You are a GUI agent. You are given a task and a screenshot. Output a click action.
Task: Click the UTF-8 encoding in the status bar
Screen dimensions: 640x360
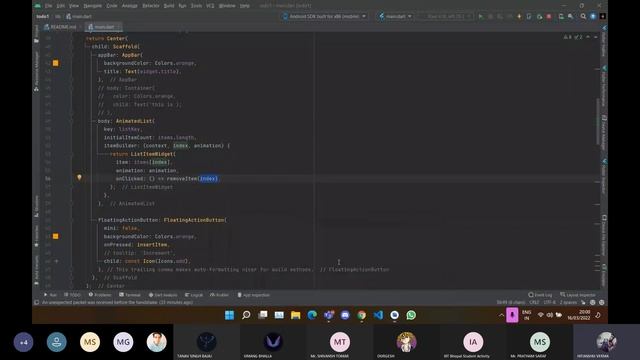click(549, 302)
